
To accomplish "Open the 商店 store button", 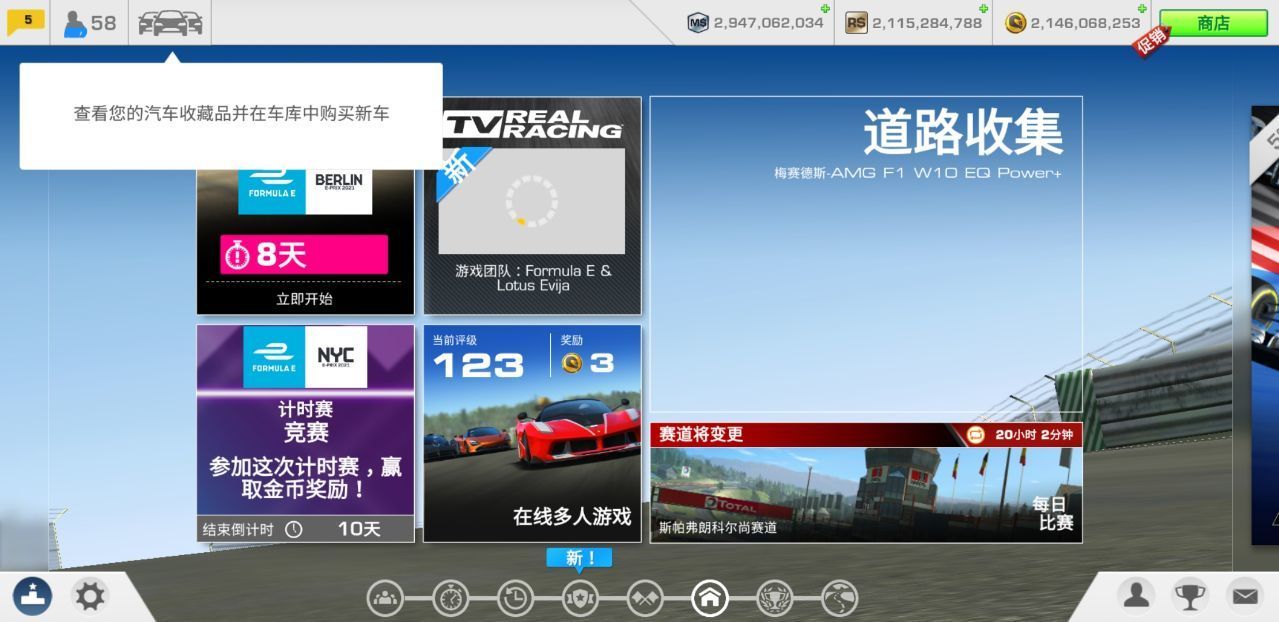I will (1215, 22).
